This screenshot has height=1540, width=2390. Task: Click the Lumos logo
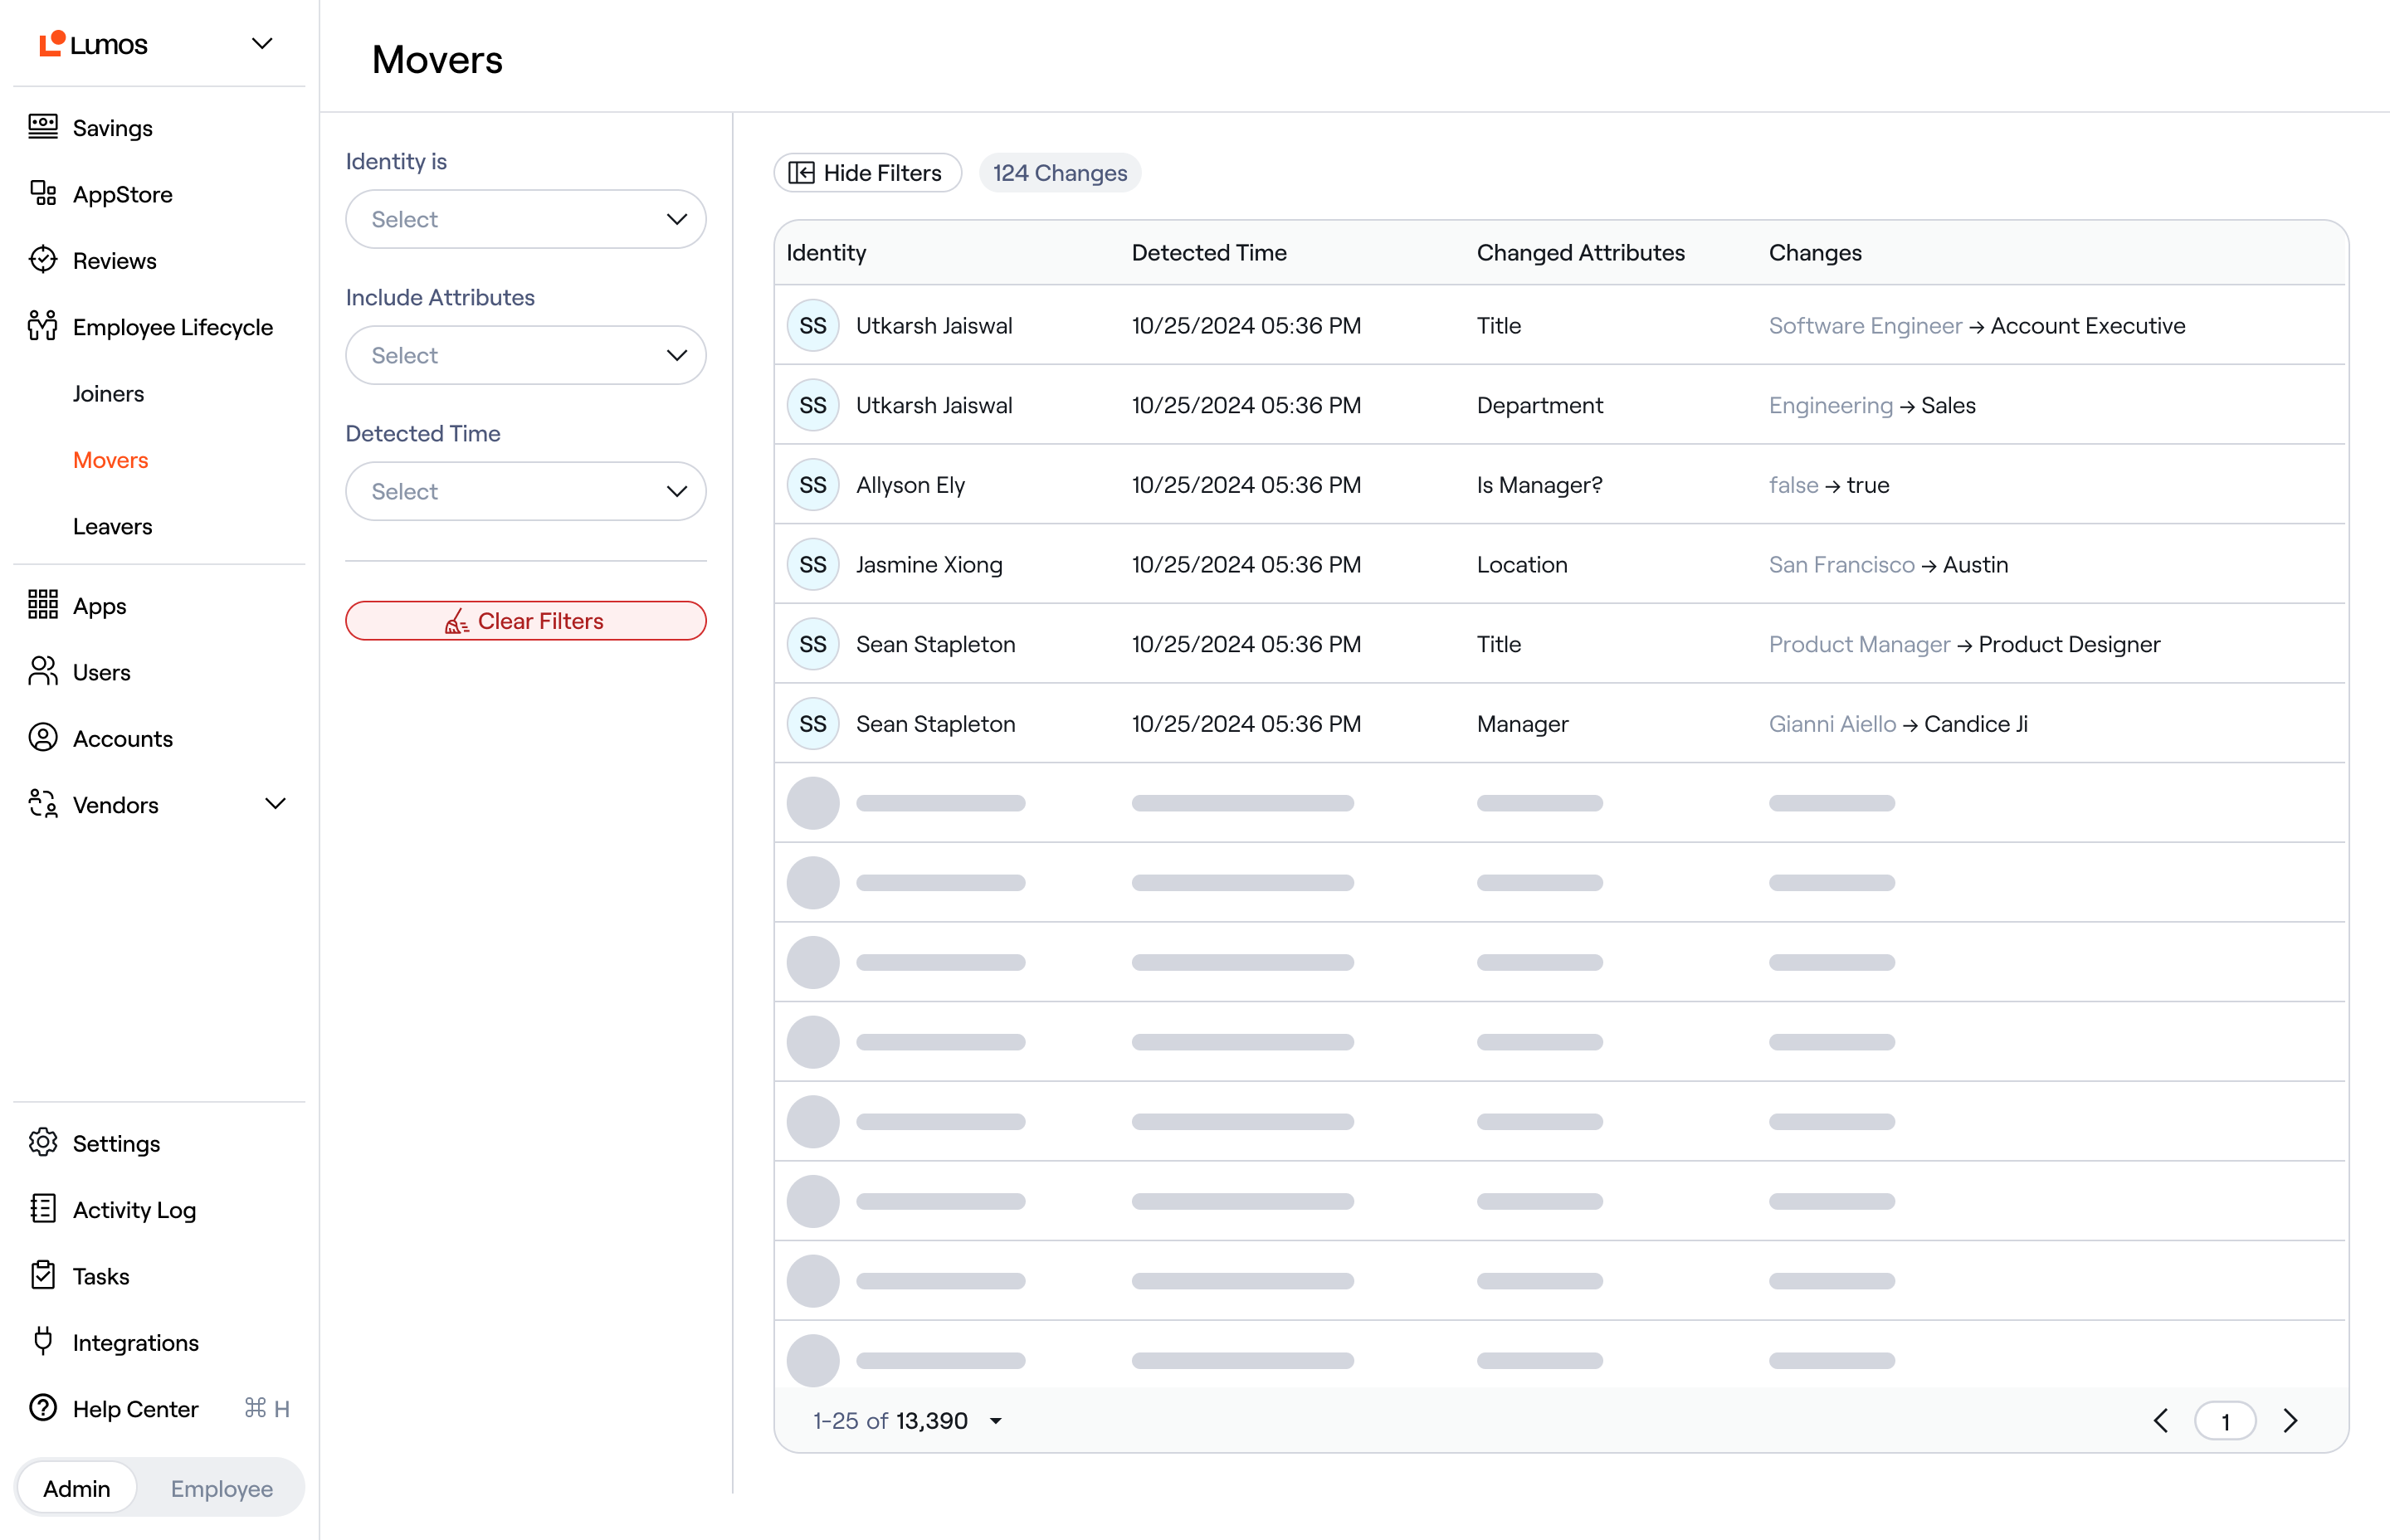pyautogui.click(x=93, y=43)
